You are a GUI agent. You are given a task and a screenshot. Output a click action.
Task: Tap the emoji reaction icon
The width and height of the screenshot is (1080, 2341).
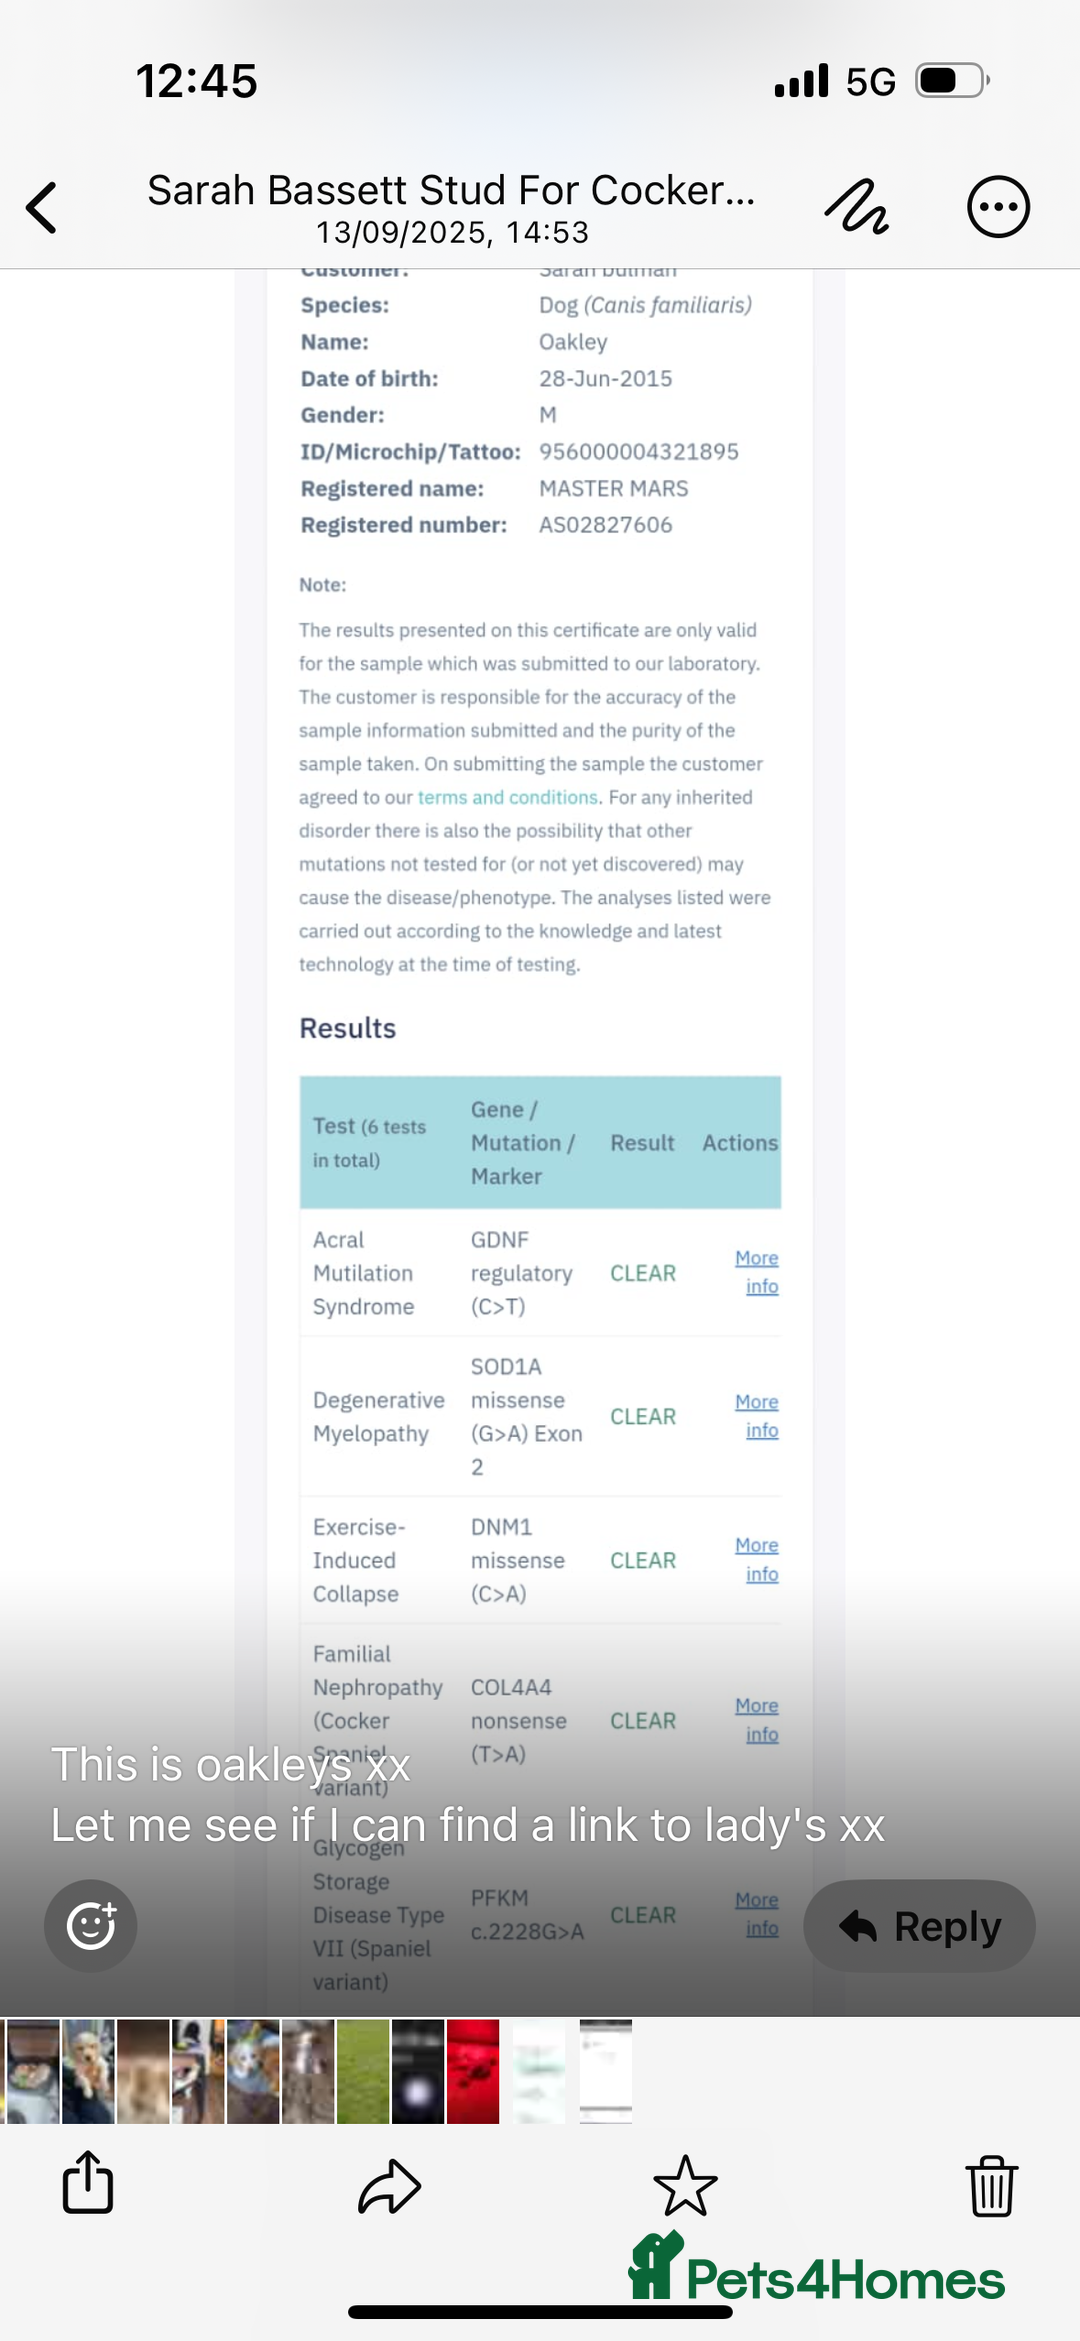[90, 1925]
